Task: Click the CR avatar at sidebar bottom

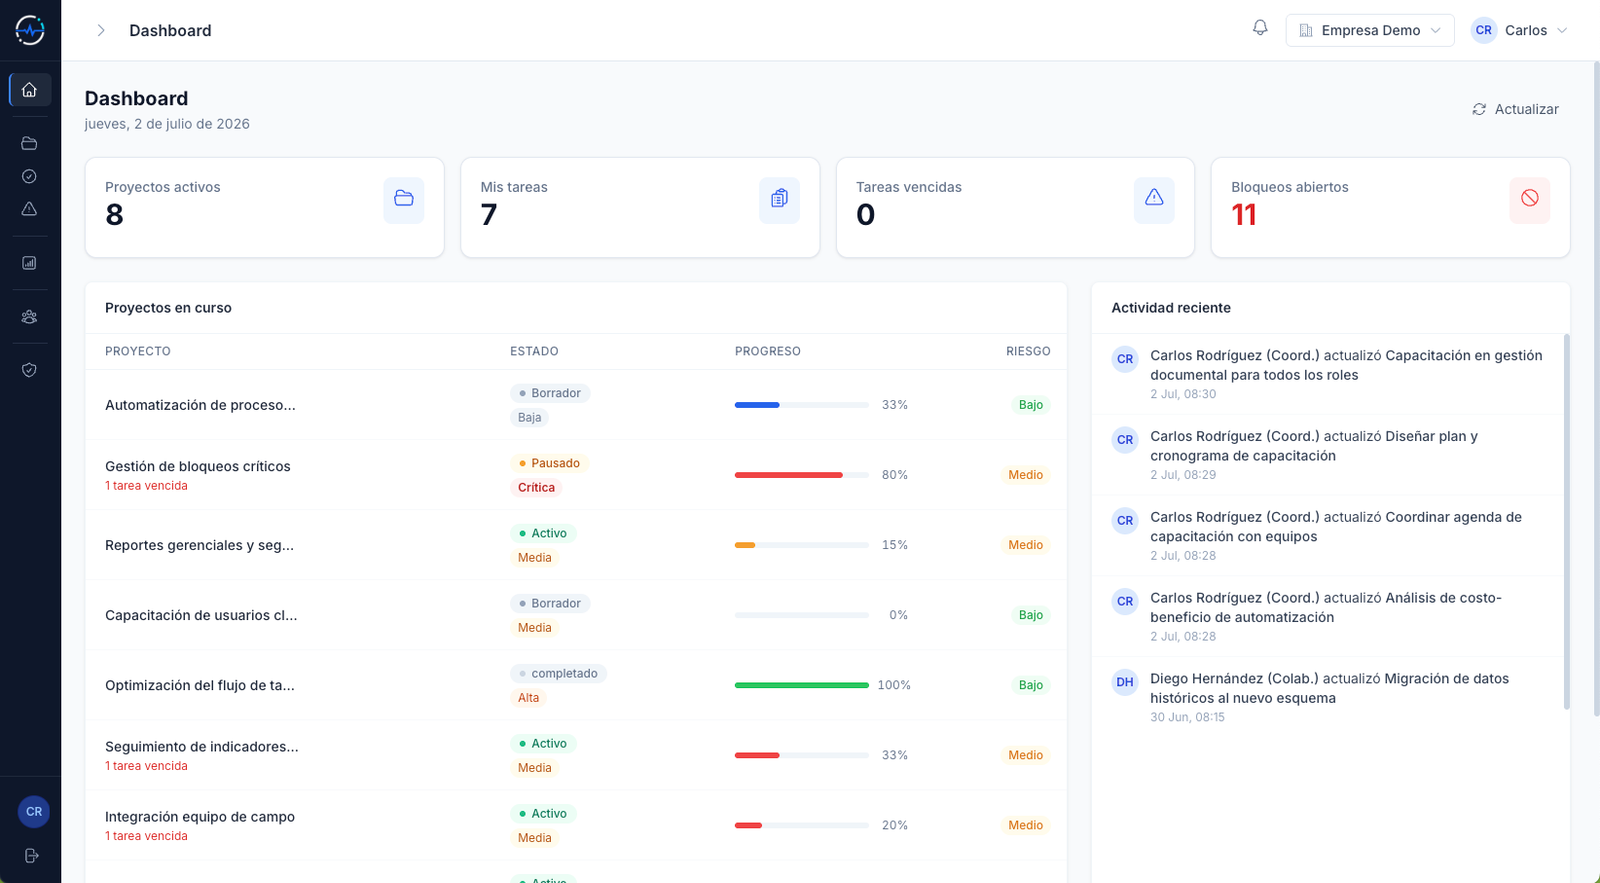Action: click(x=34, y=811)
